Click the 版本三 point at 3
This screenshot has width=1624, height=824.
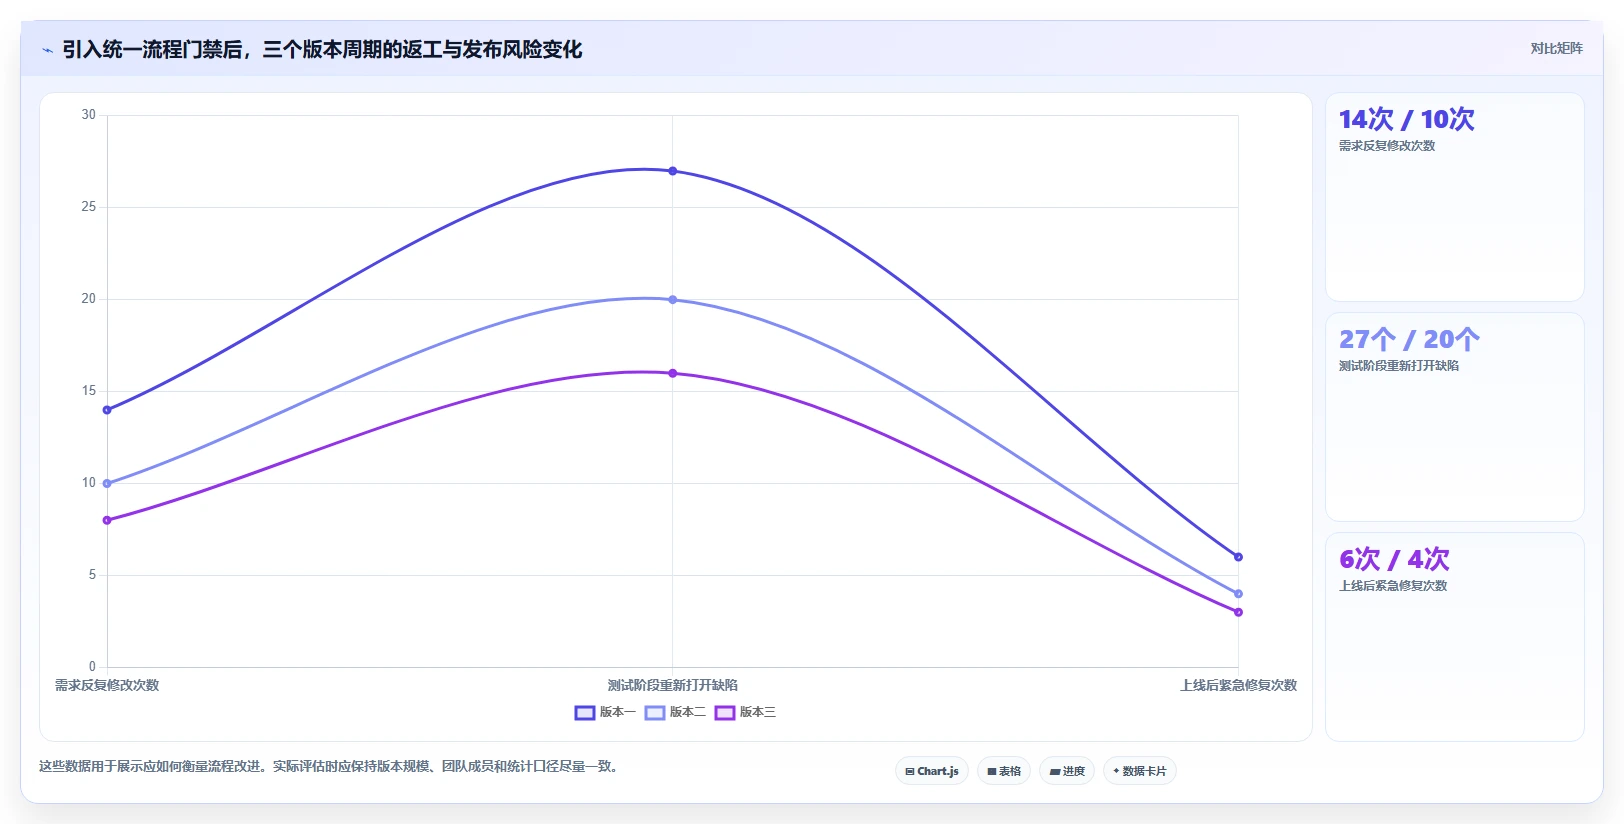click(x=1238, y=612)
